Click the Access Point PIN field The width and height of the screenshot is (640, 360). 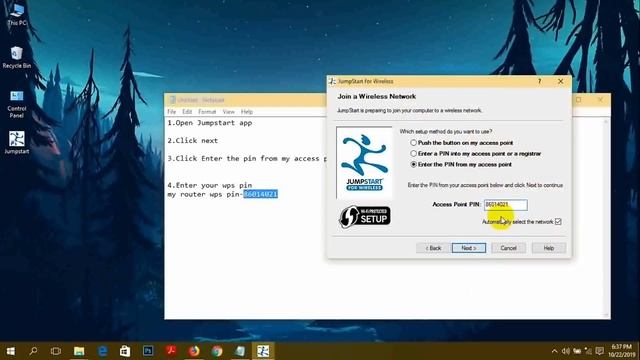[x=505, y=204]
